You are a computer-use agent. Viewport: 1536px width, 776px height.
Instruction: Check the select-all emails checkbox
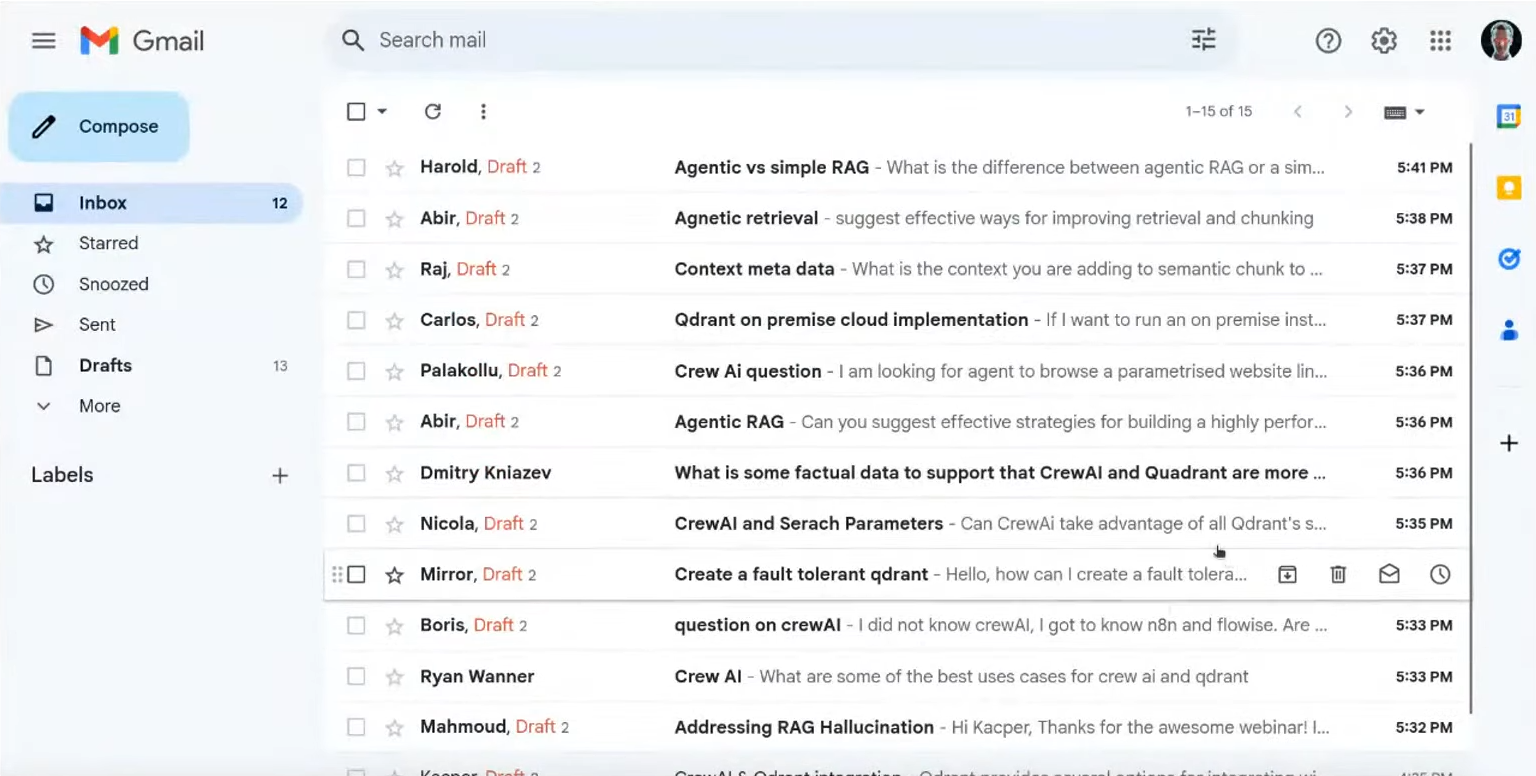pos(357,111)
